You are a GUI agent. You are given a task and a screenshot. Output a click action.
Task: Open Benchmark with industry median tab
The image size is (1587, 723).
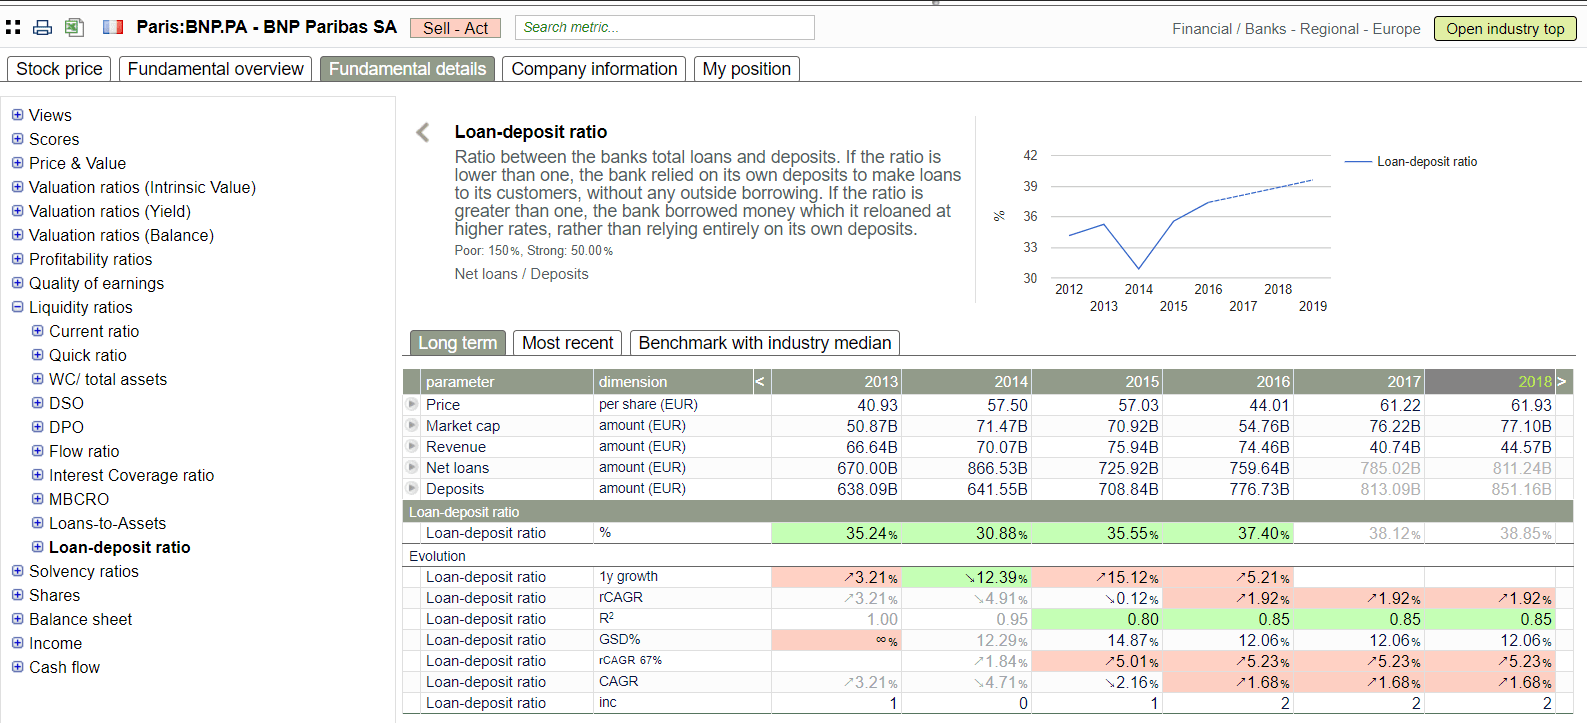point(764,343)
